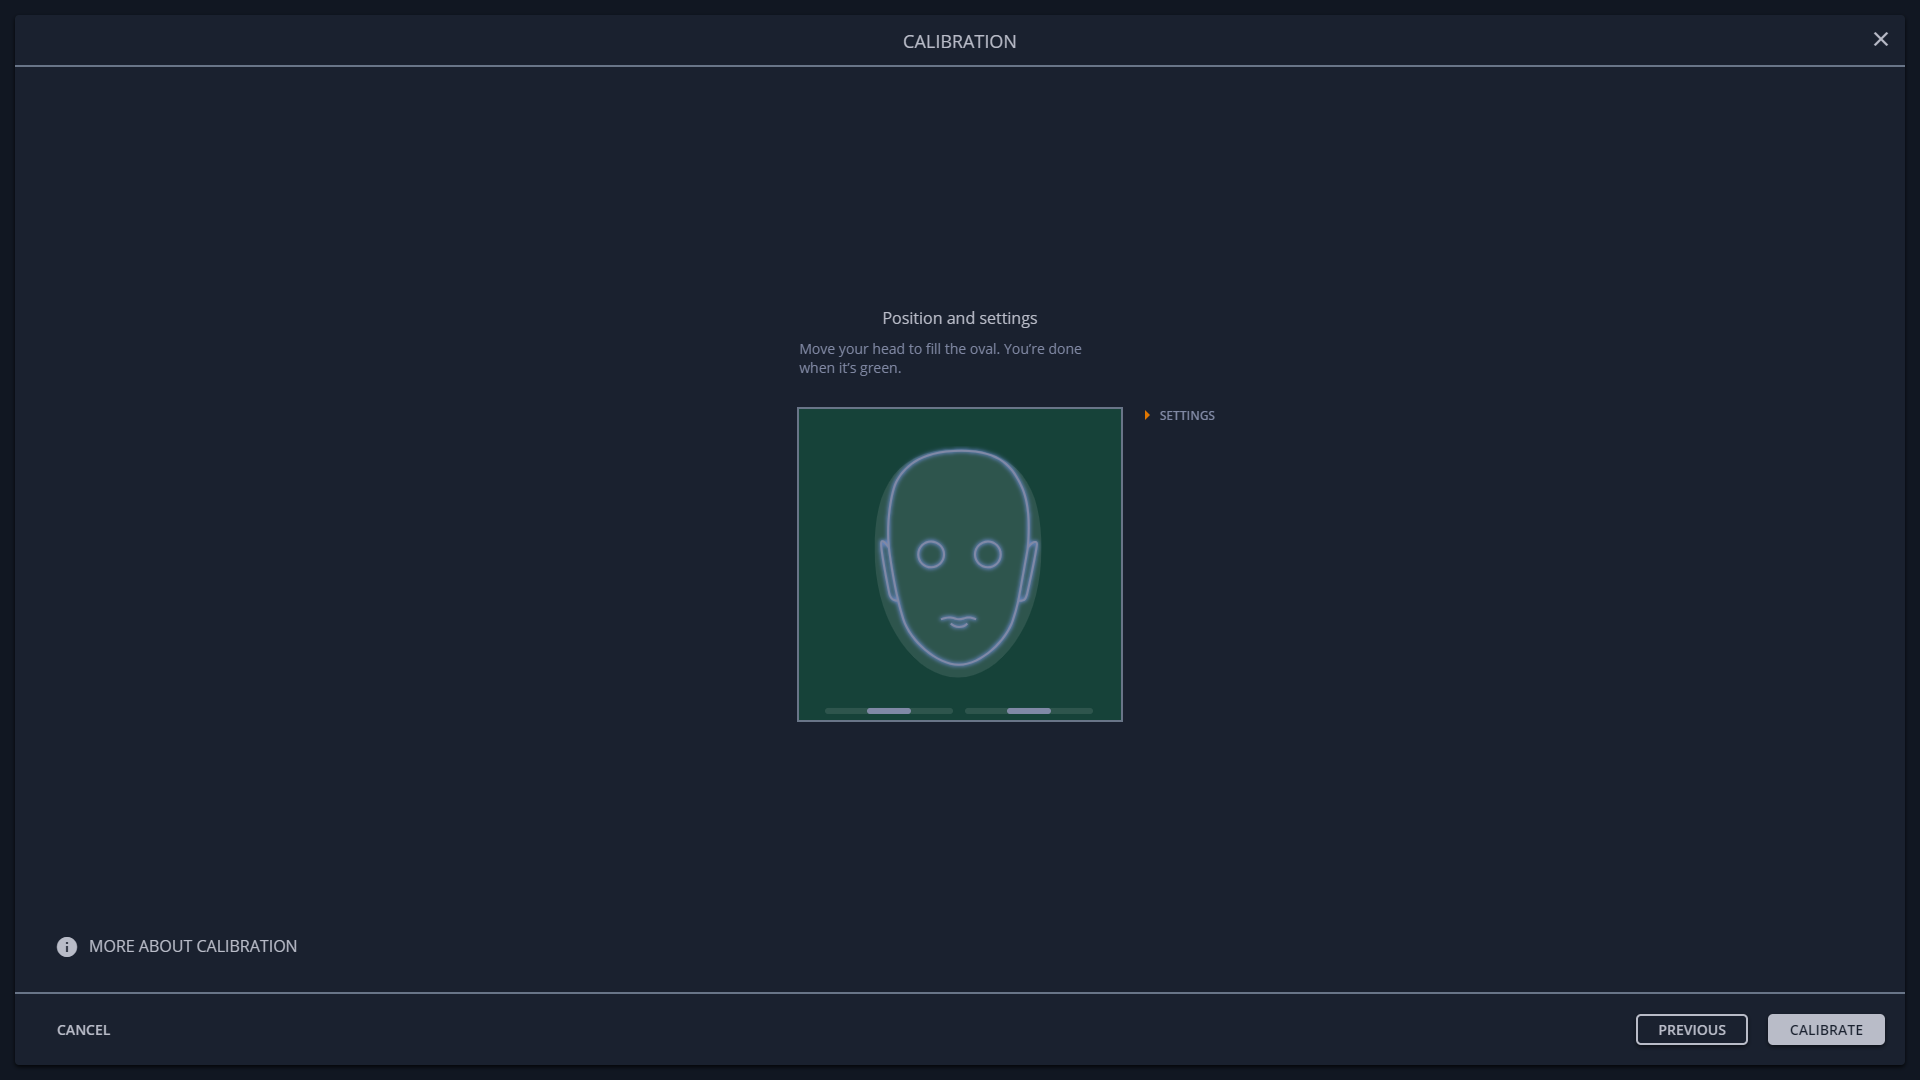Open More About Calibration link
The width and height of the screenshot is (1920, 1080).
[193, 947]
